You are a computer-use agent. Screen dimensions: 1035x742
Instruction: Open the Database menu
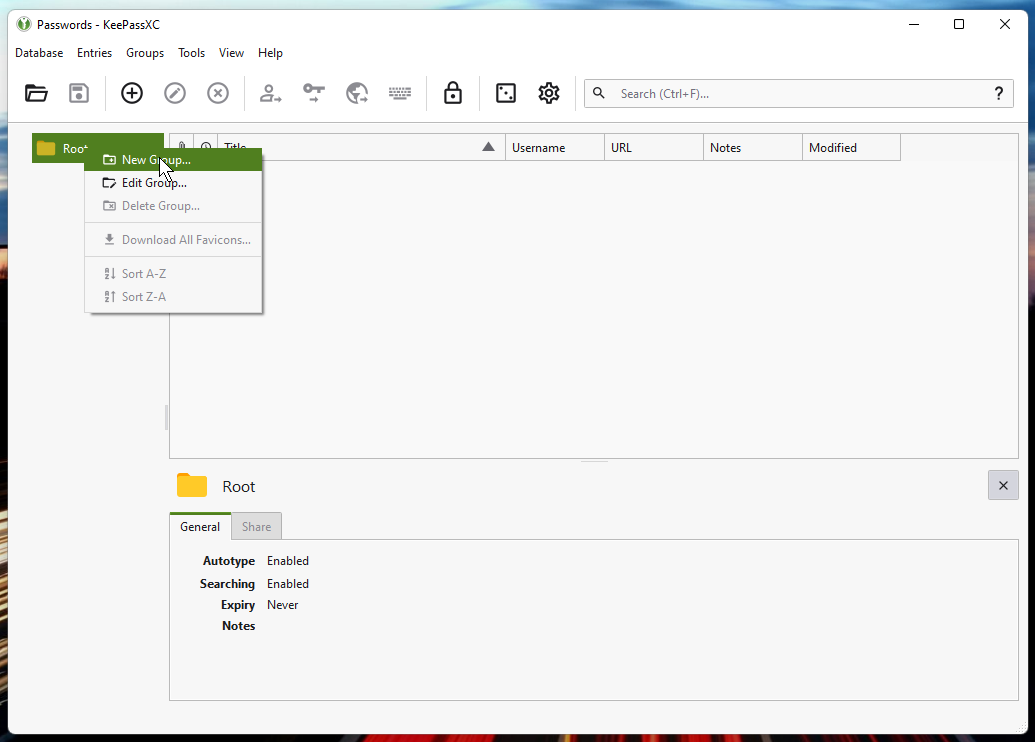(x=39, y=53)
